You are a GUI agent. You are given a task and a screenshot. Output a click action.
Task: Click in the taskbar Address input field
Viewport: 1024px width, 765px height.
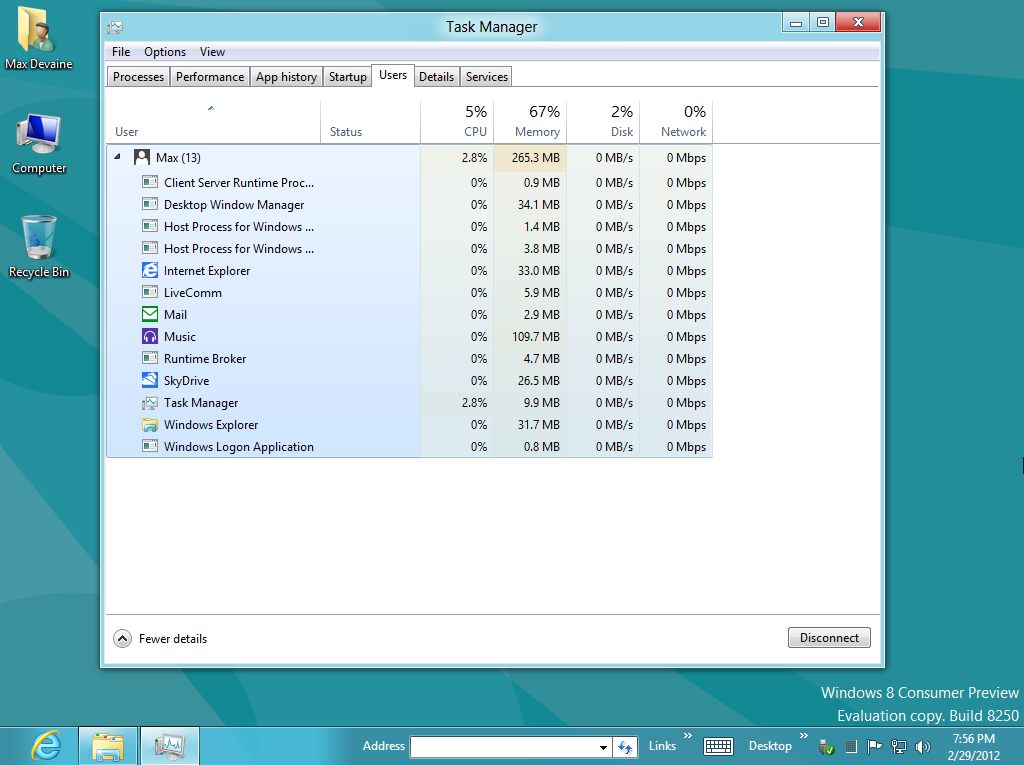click(503, 747)
